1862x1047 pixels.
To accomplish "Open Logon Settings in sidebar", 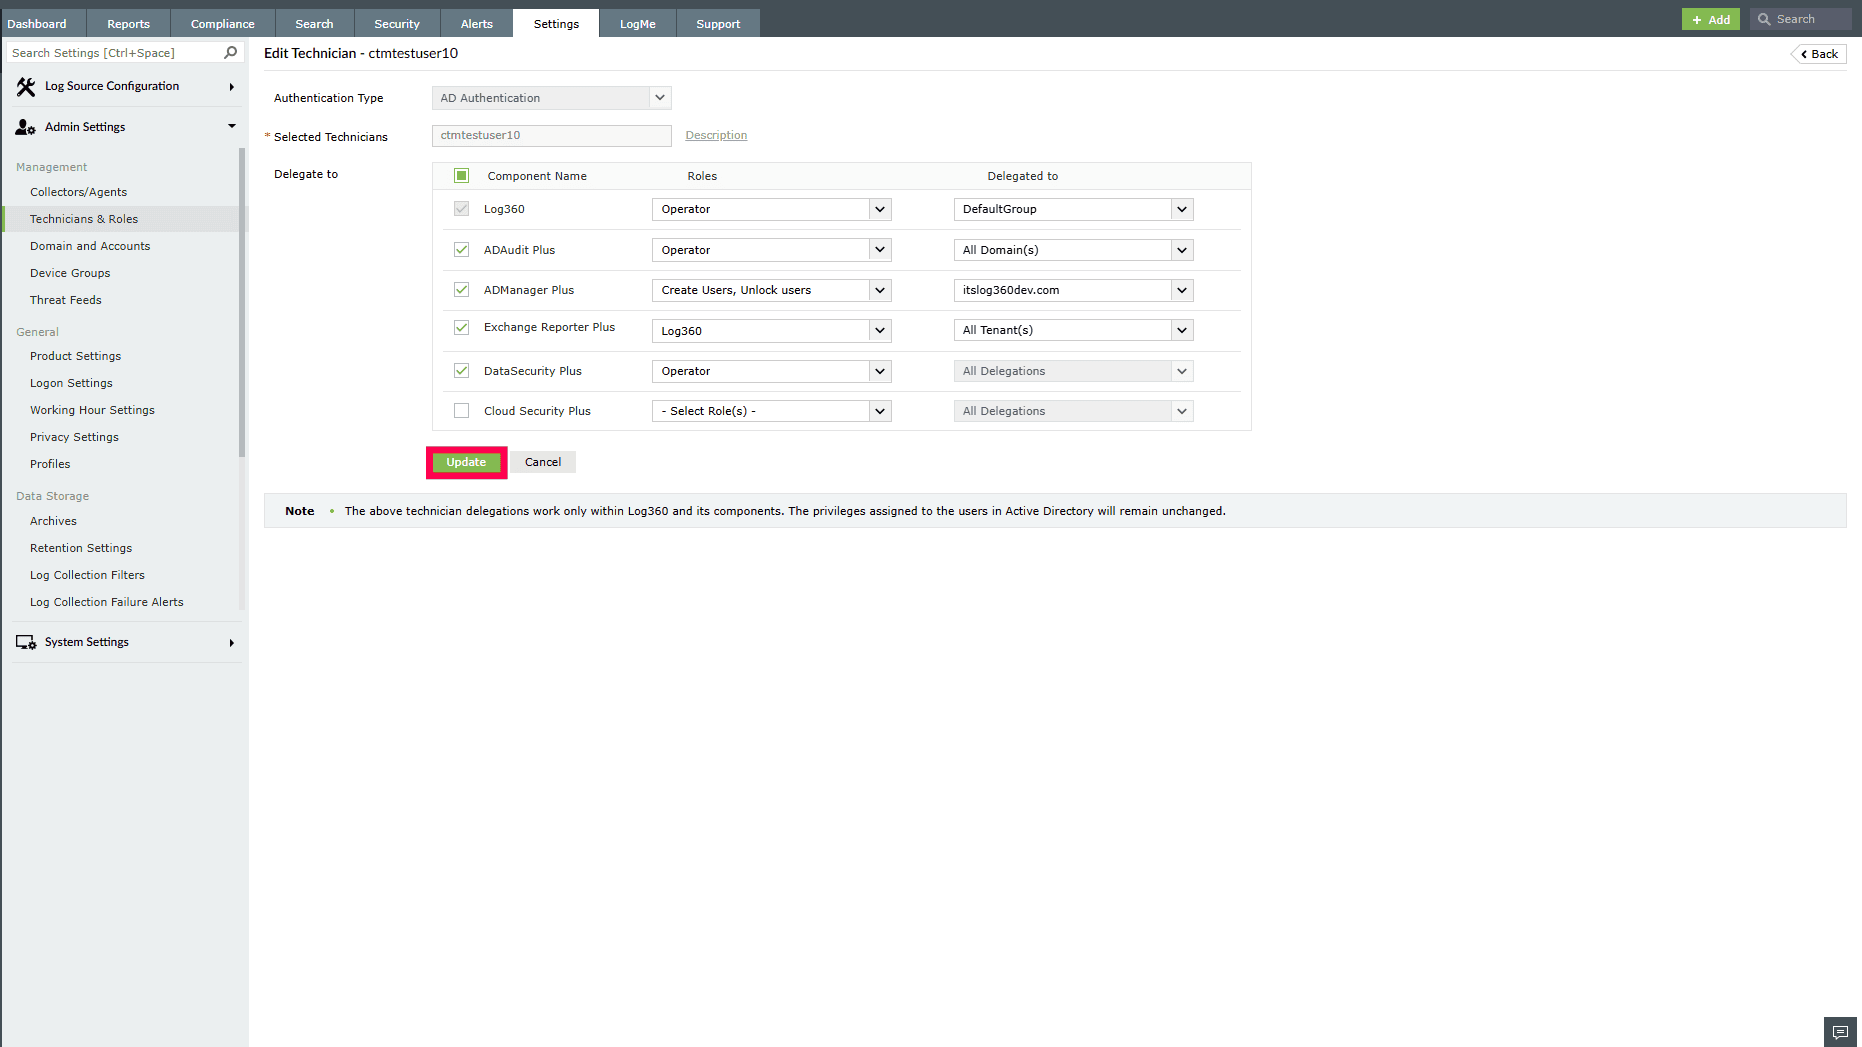I will (72, 383).
